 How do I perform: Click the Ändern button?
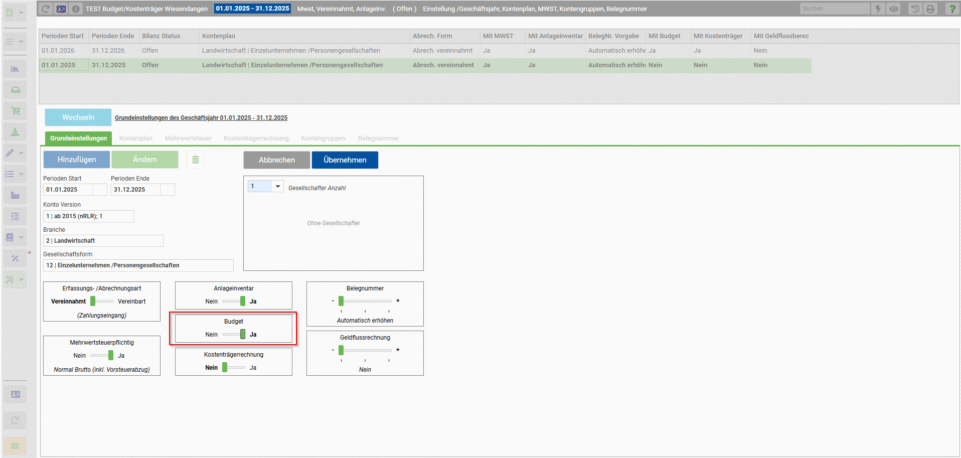click(145, 159)
